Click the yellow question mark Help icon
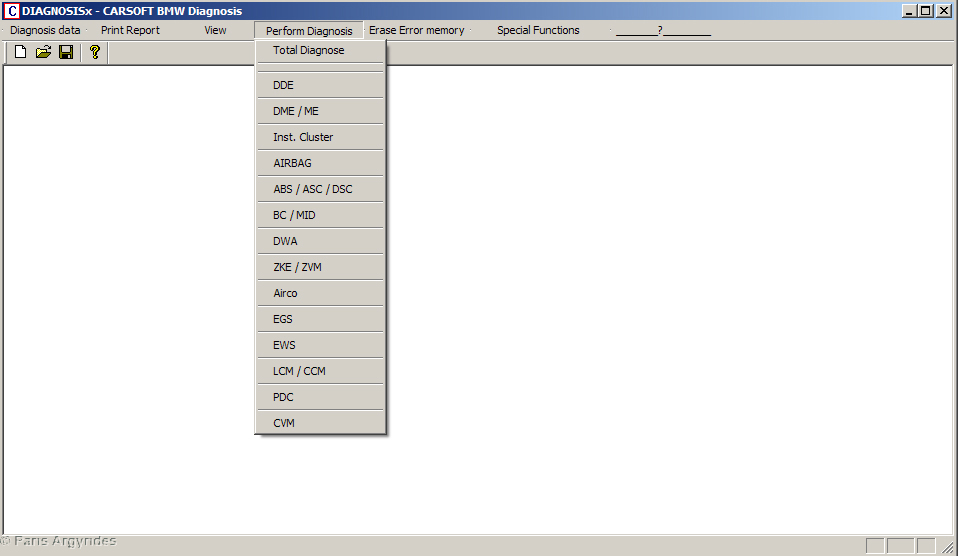 point(95,52)
